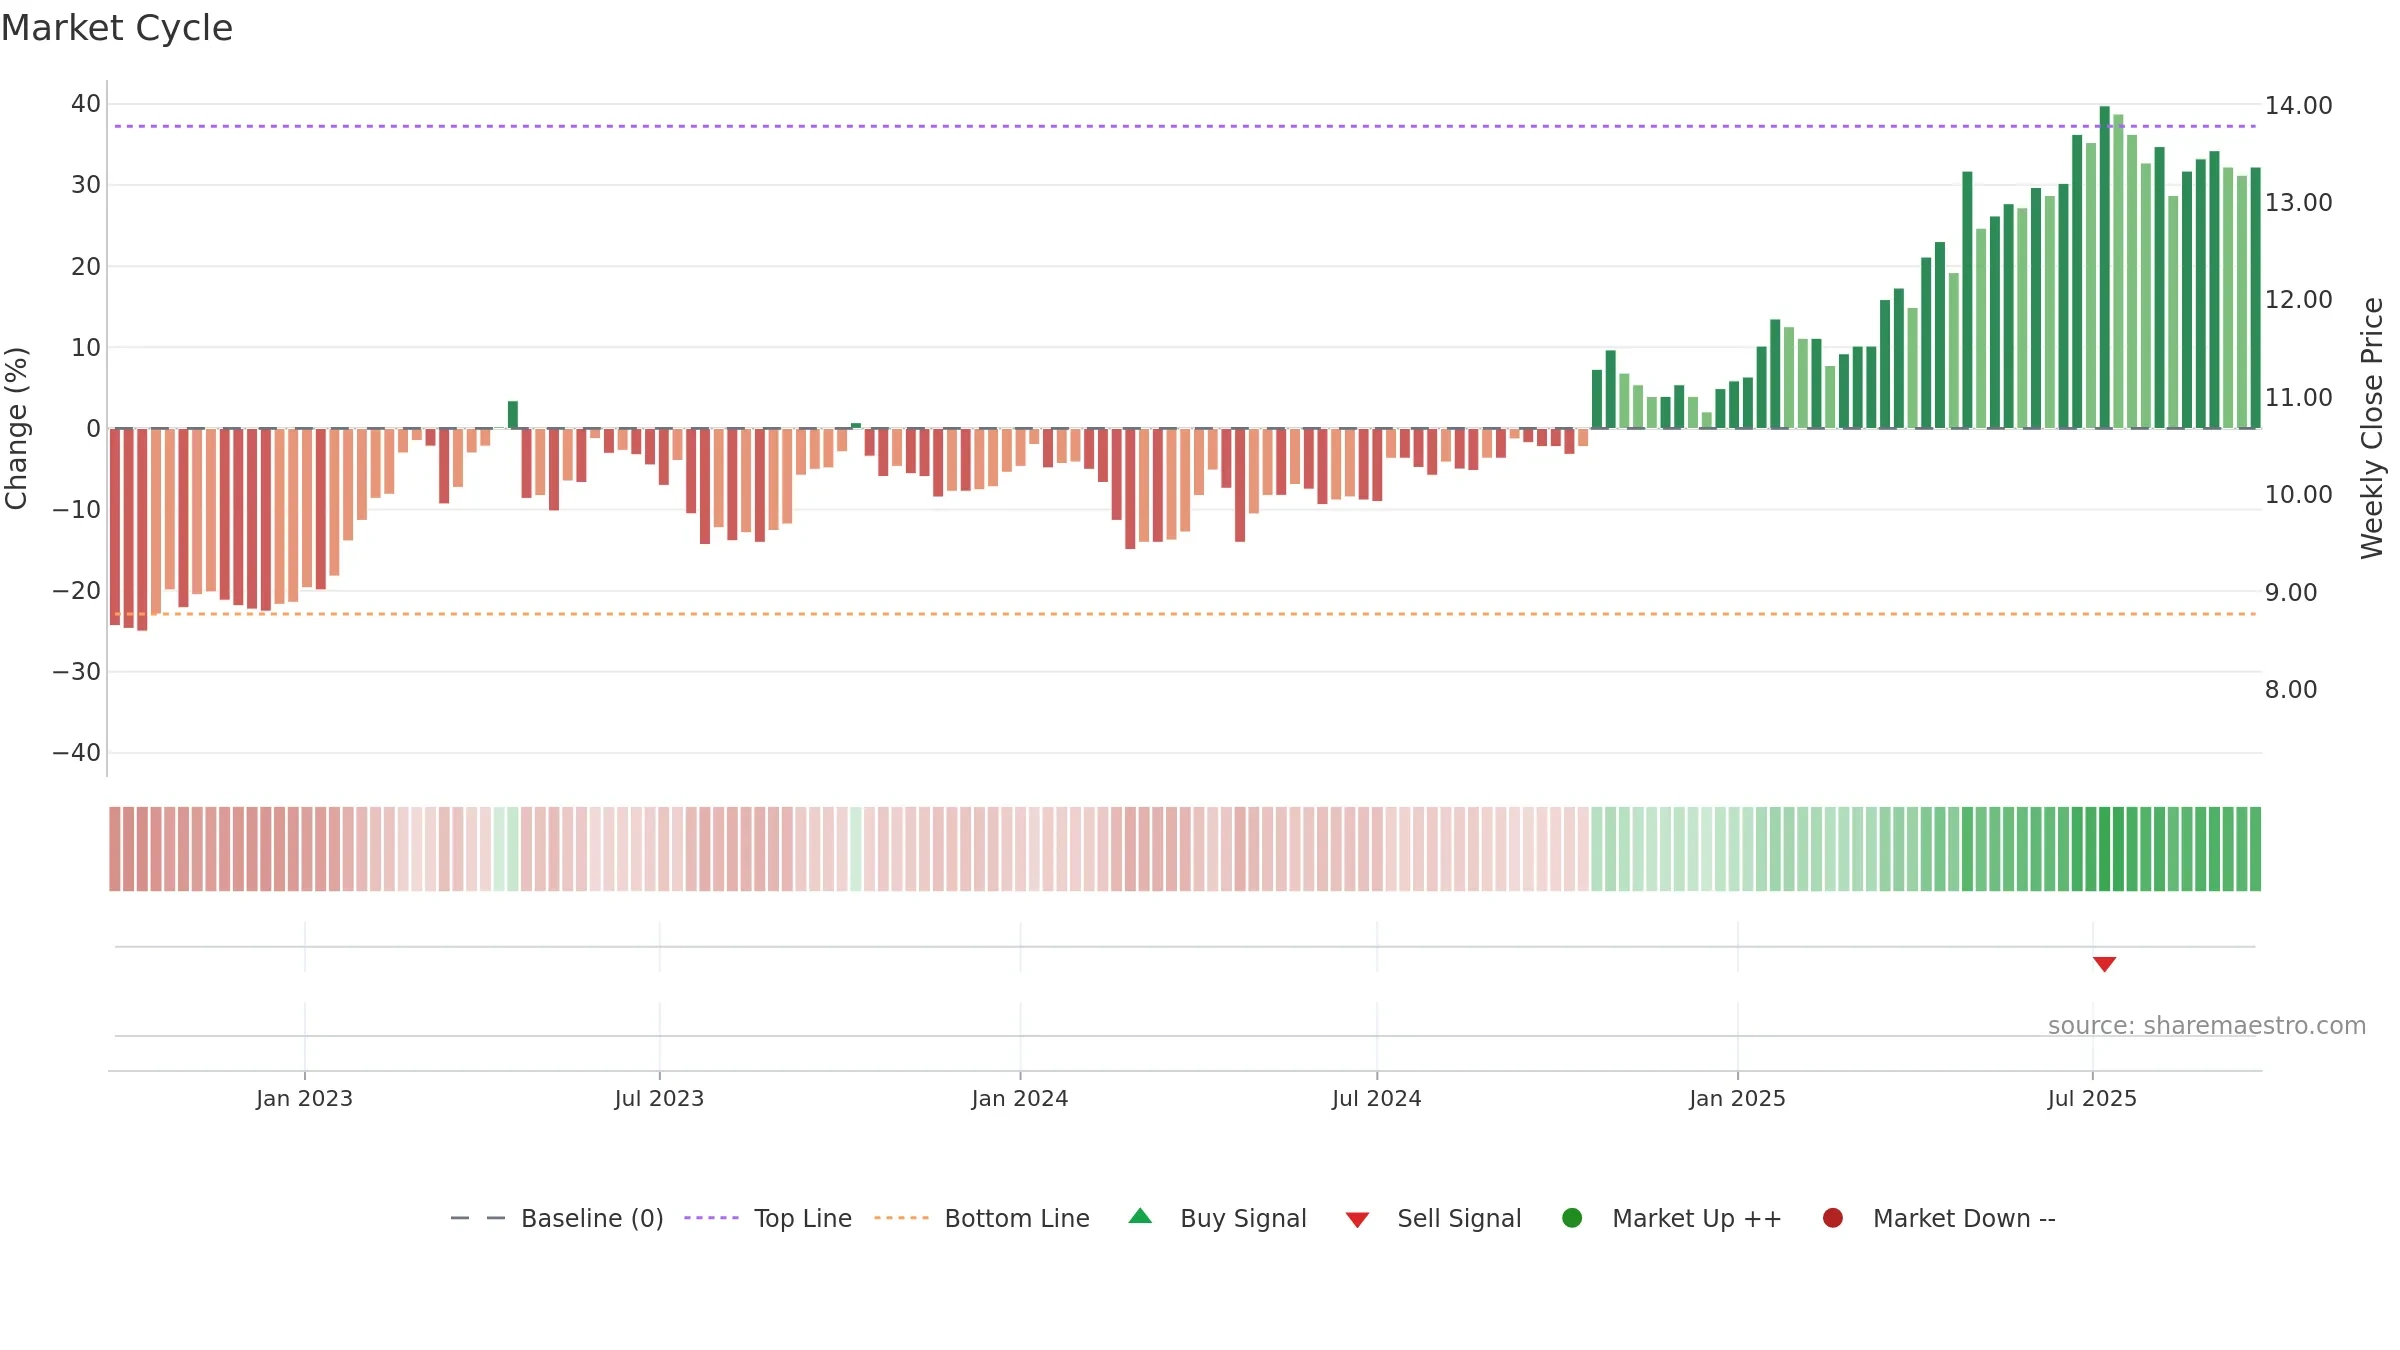Viewport: 2400px width, 1350px height.
Task: Click the Market Cycle chart title
Action: [117, 28]
